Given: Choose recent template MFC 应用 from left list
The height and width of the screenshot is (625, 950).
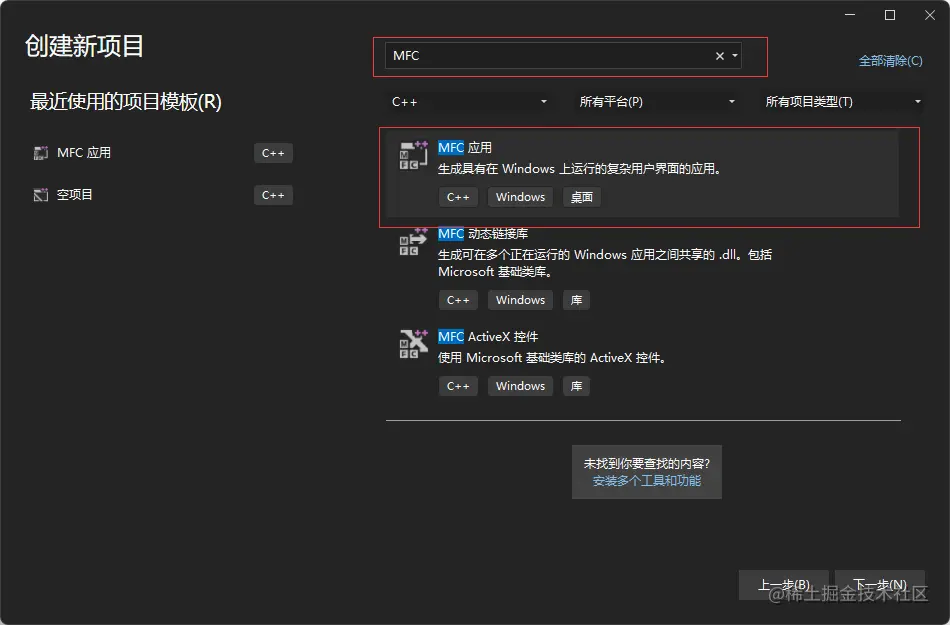Looking at the screenshot, I should [x=84, y=153].
